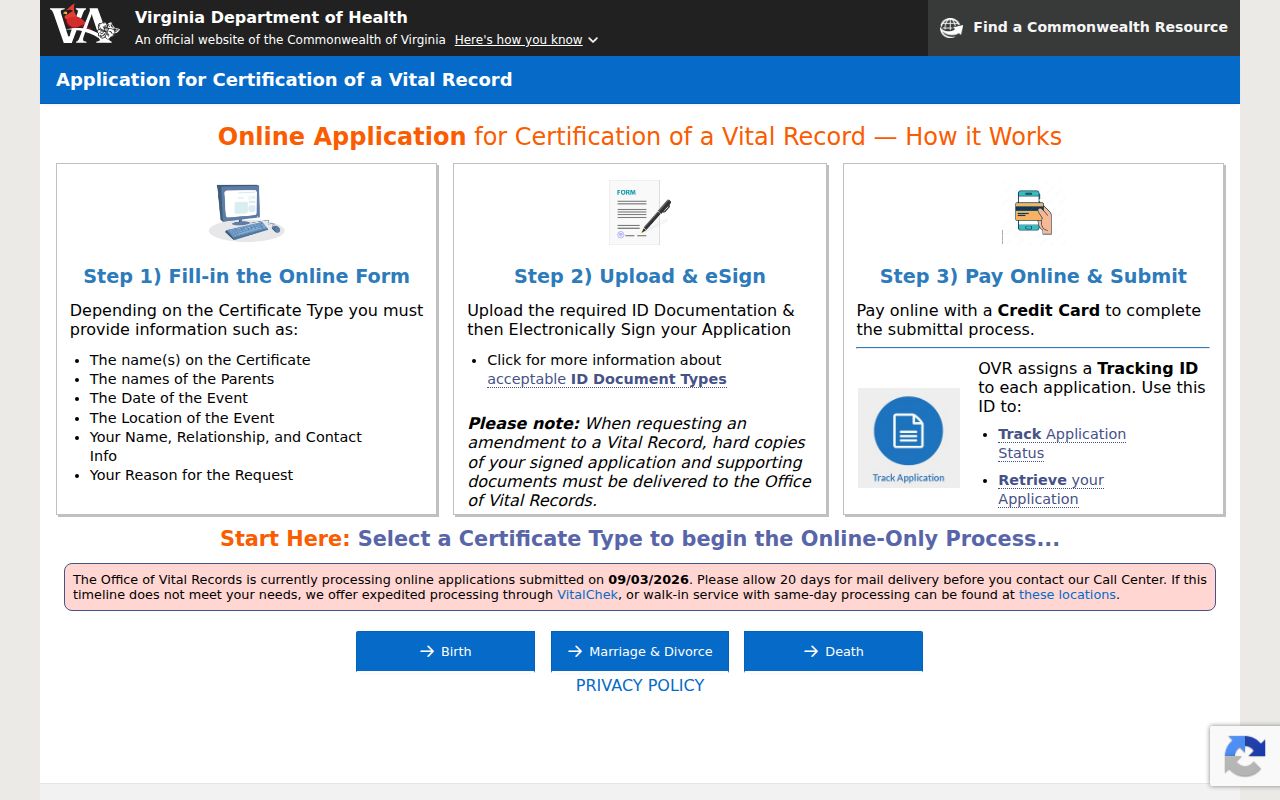Click the Virginia Department of Health title
This screenshot has height=800, width=1280.
tap(271, 17)
